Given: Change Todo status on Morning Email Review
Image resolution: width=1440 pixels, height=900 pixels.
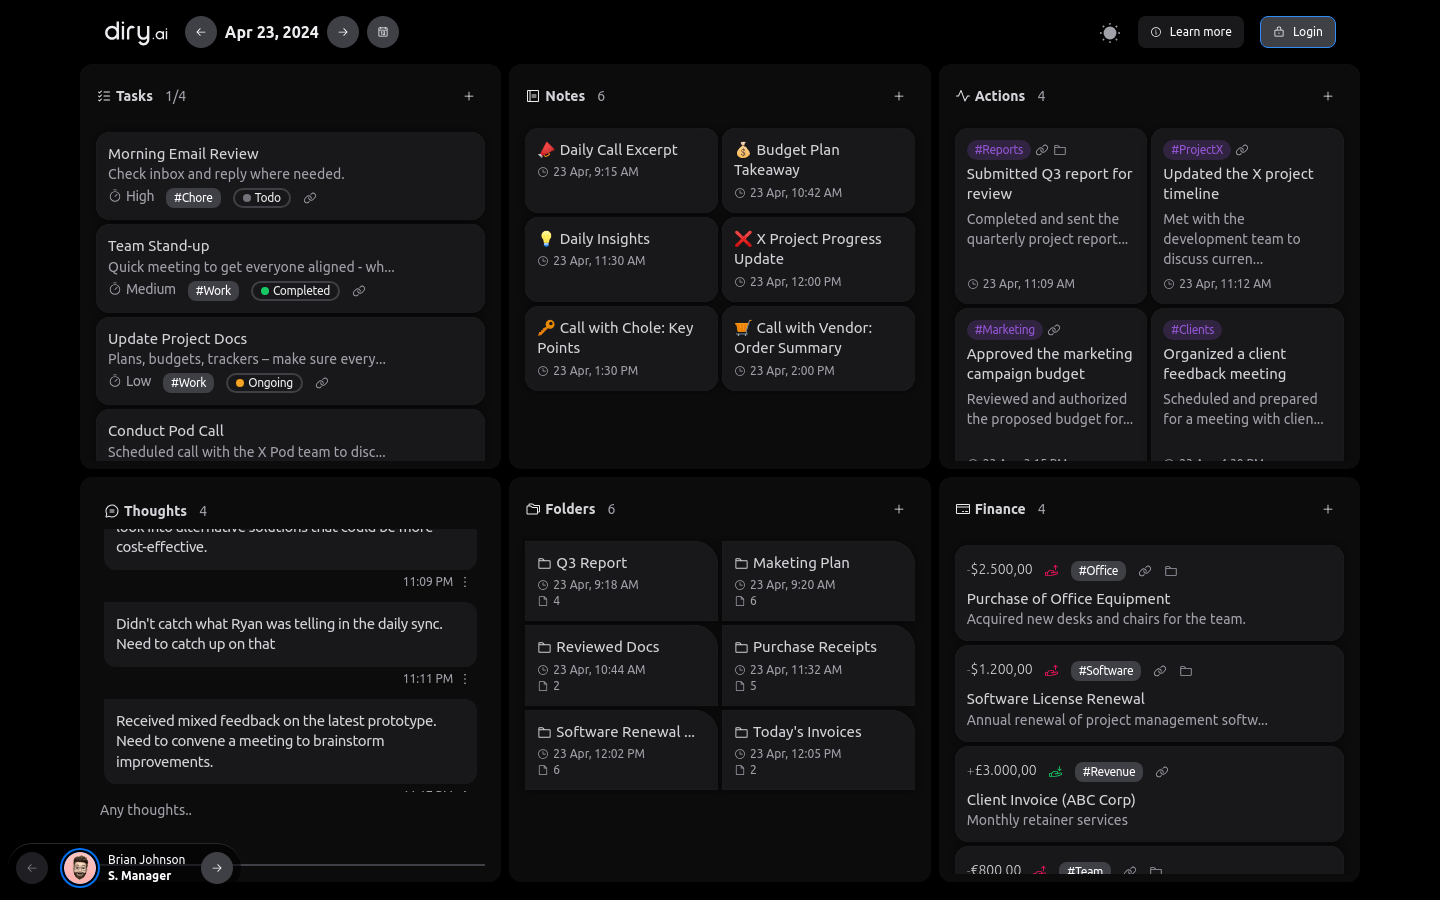Looking at the screenshot, I should click(262, 198).
